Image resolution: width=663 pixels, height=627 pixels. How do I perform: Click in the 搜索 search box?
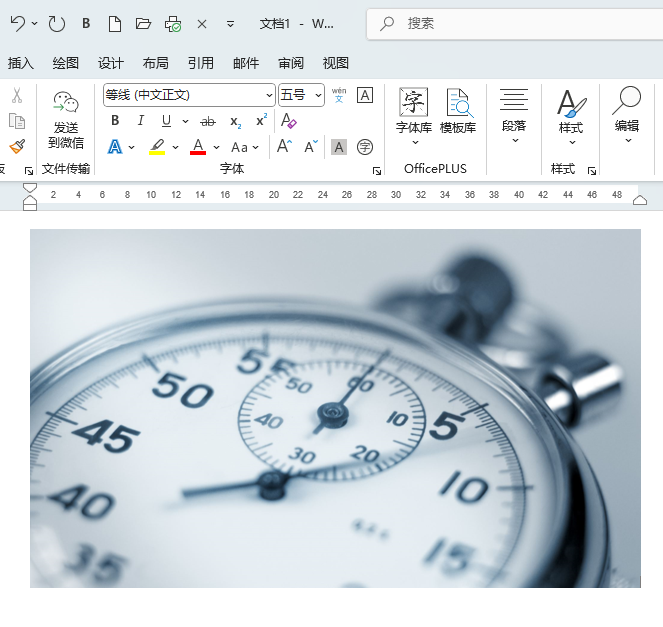point(520,23)
